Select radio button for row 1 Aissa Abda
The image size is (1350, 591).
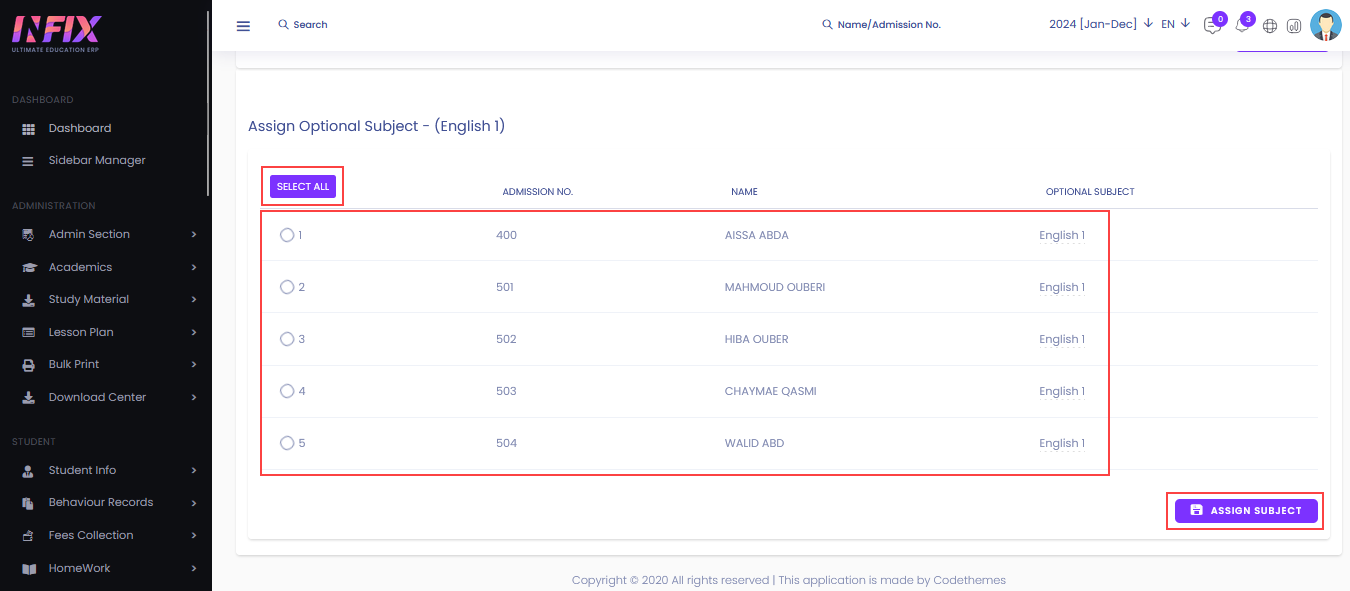coord(287,235)
